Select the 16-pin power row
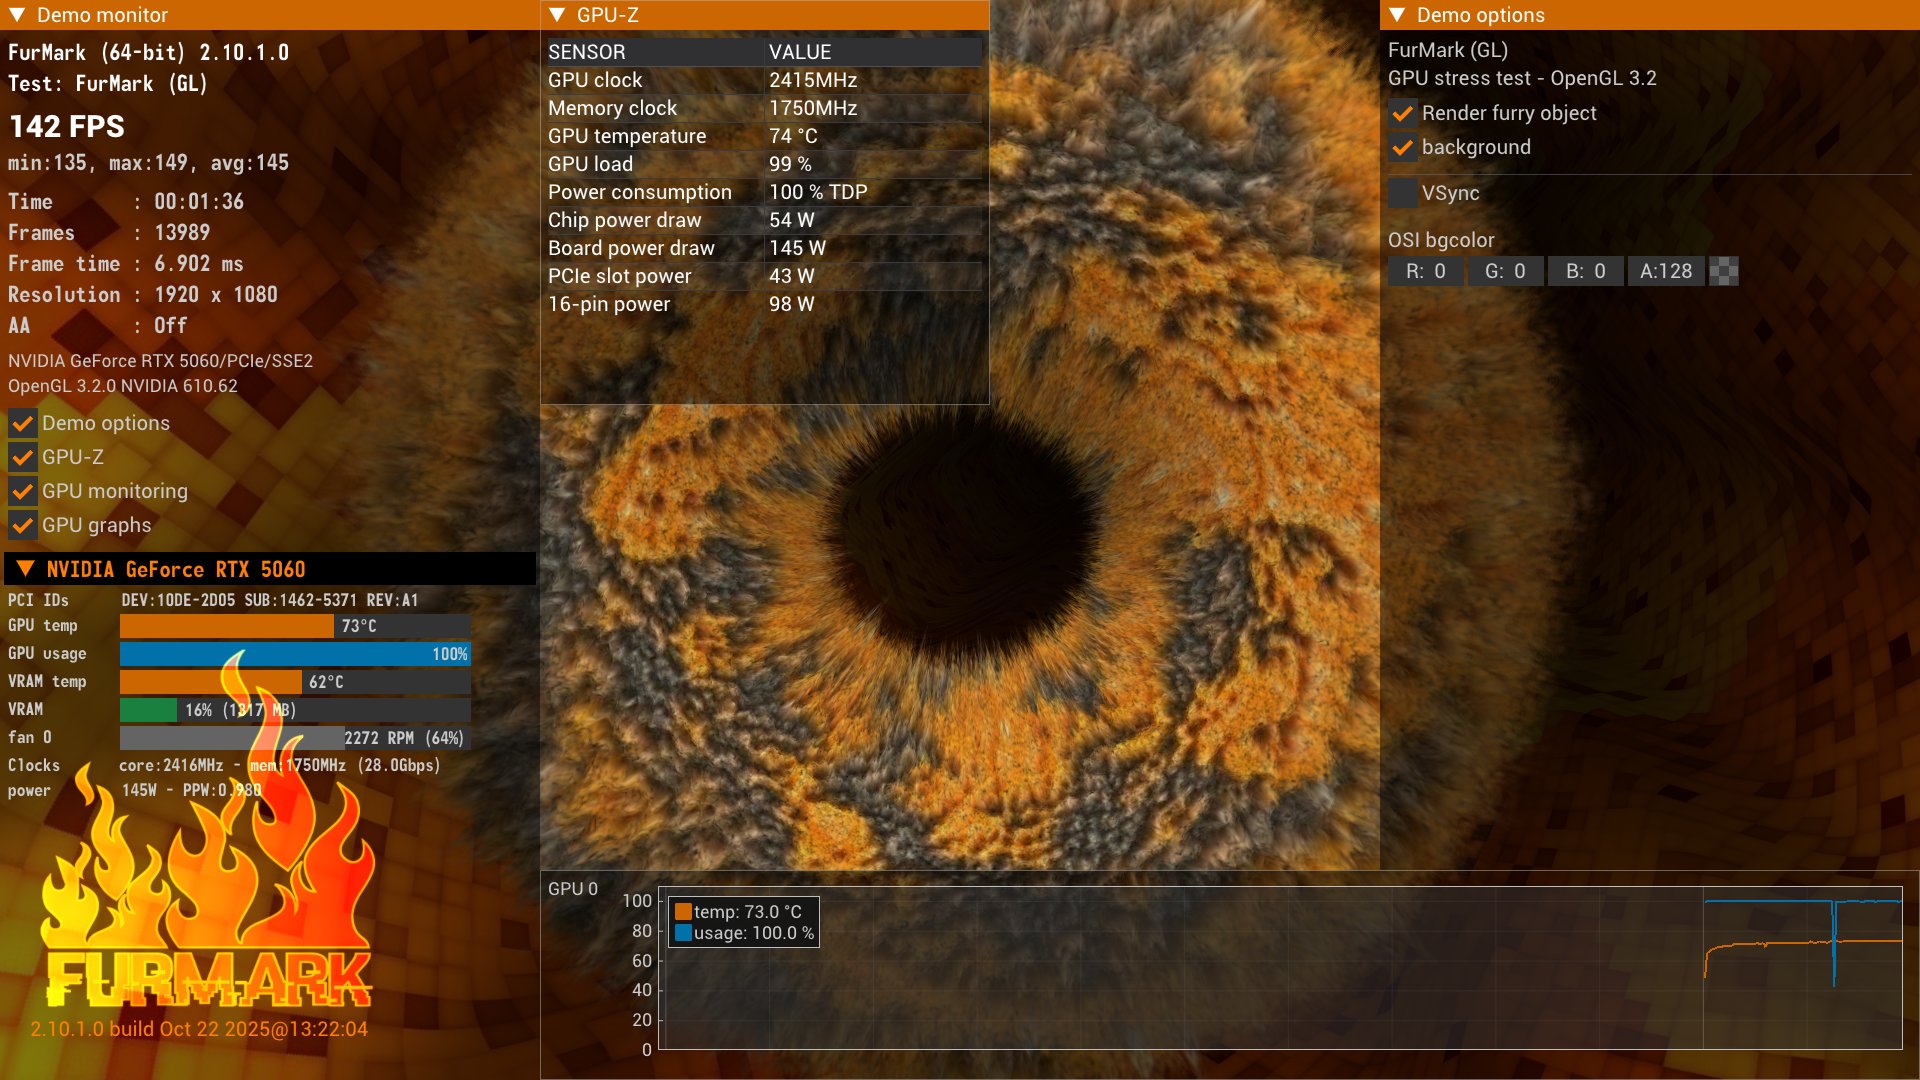 [x=765, y=304]
